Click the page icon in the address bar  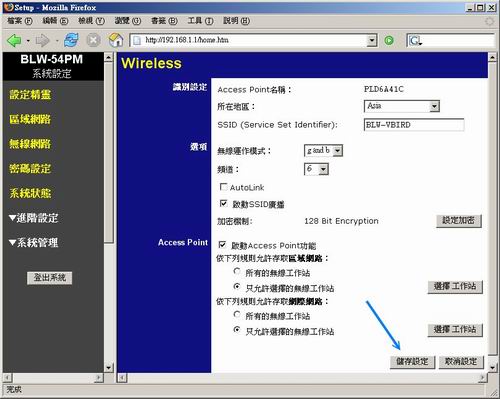point(137,40)
